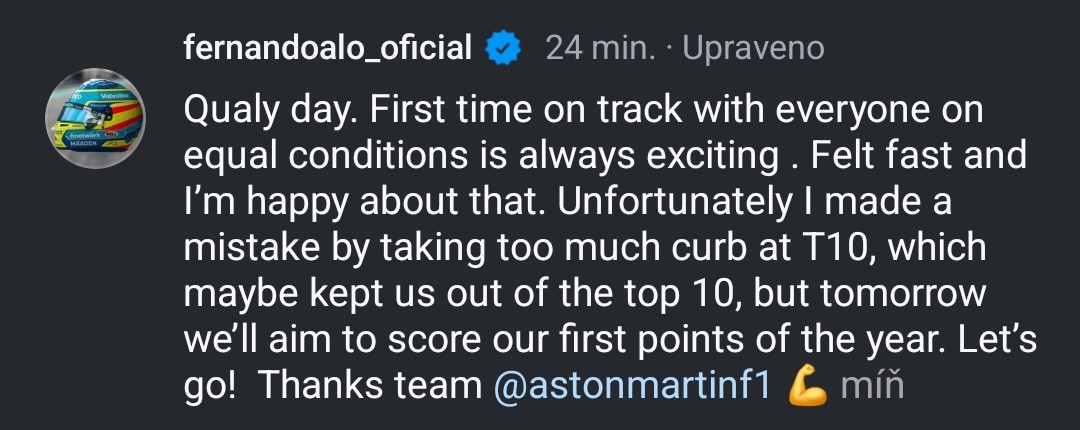1080x430 pixels.
Task: Open the helmet profile picture avatar
Action: click(95, 118)
